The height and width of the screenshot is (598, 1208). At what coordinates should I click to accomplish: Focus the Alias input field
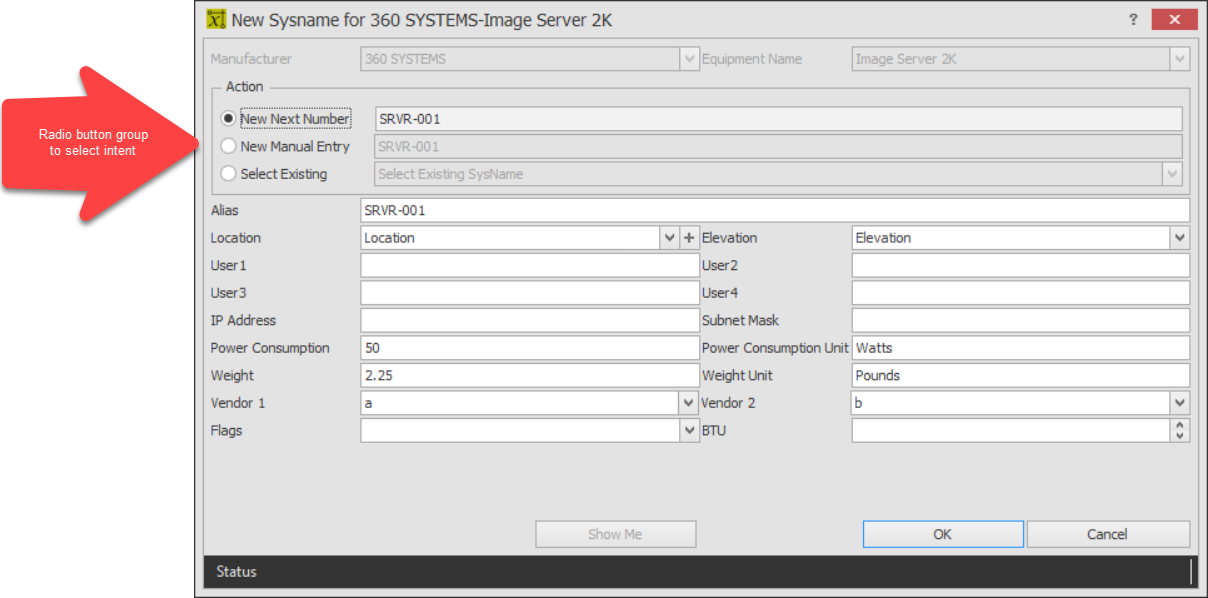click(x=775, y=211)
